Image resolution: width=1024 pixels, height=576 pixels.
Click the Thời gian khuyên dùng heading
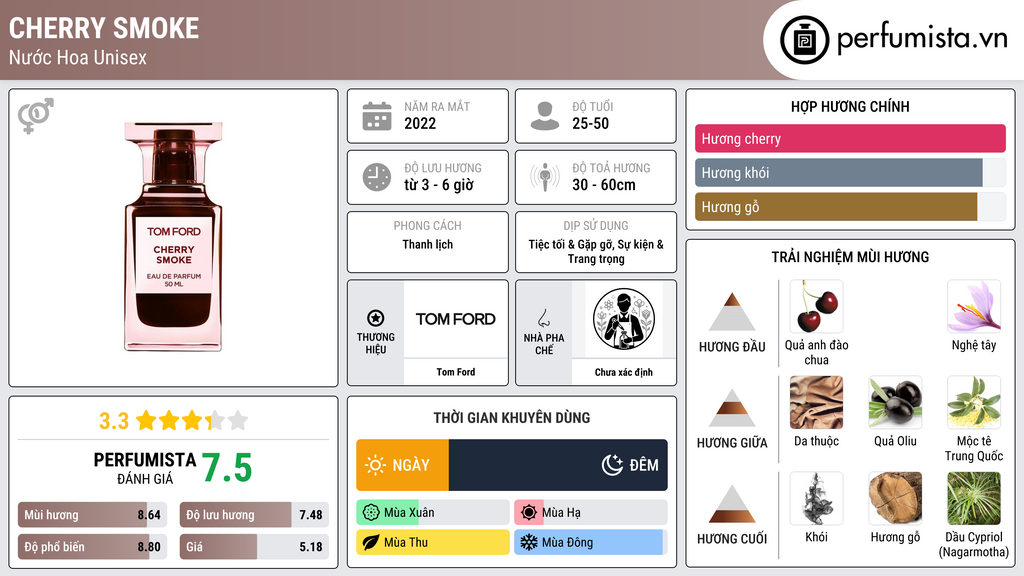coord(512,418)
